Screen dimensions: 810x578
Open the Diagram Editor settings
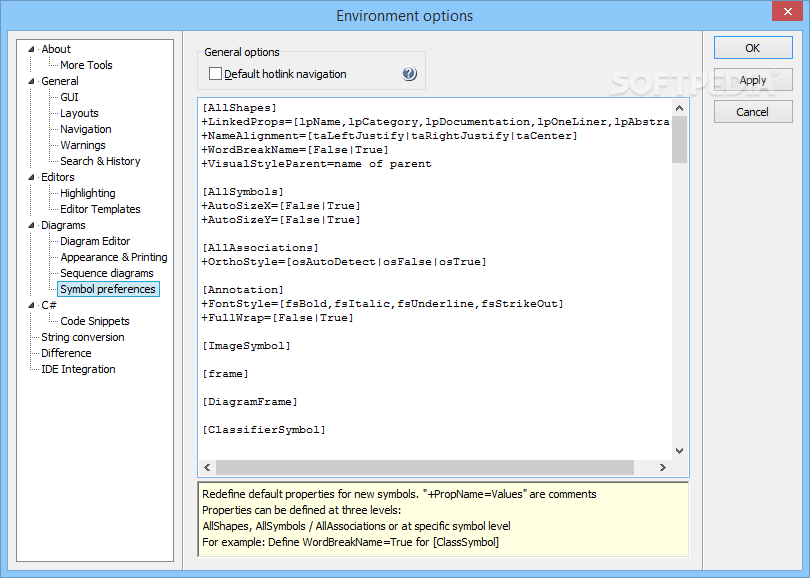[95, 241]
